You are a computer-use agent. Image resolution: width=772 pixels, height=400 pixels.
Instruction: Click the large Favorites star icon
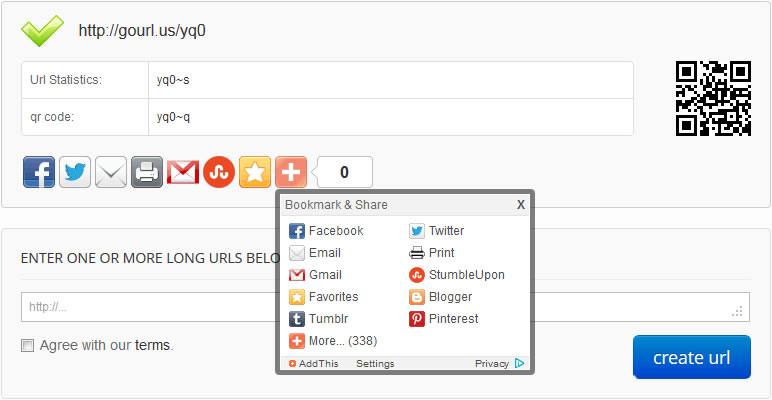point(255,172)
